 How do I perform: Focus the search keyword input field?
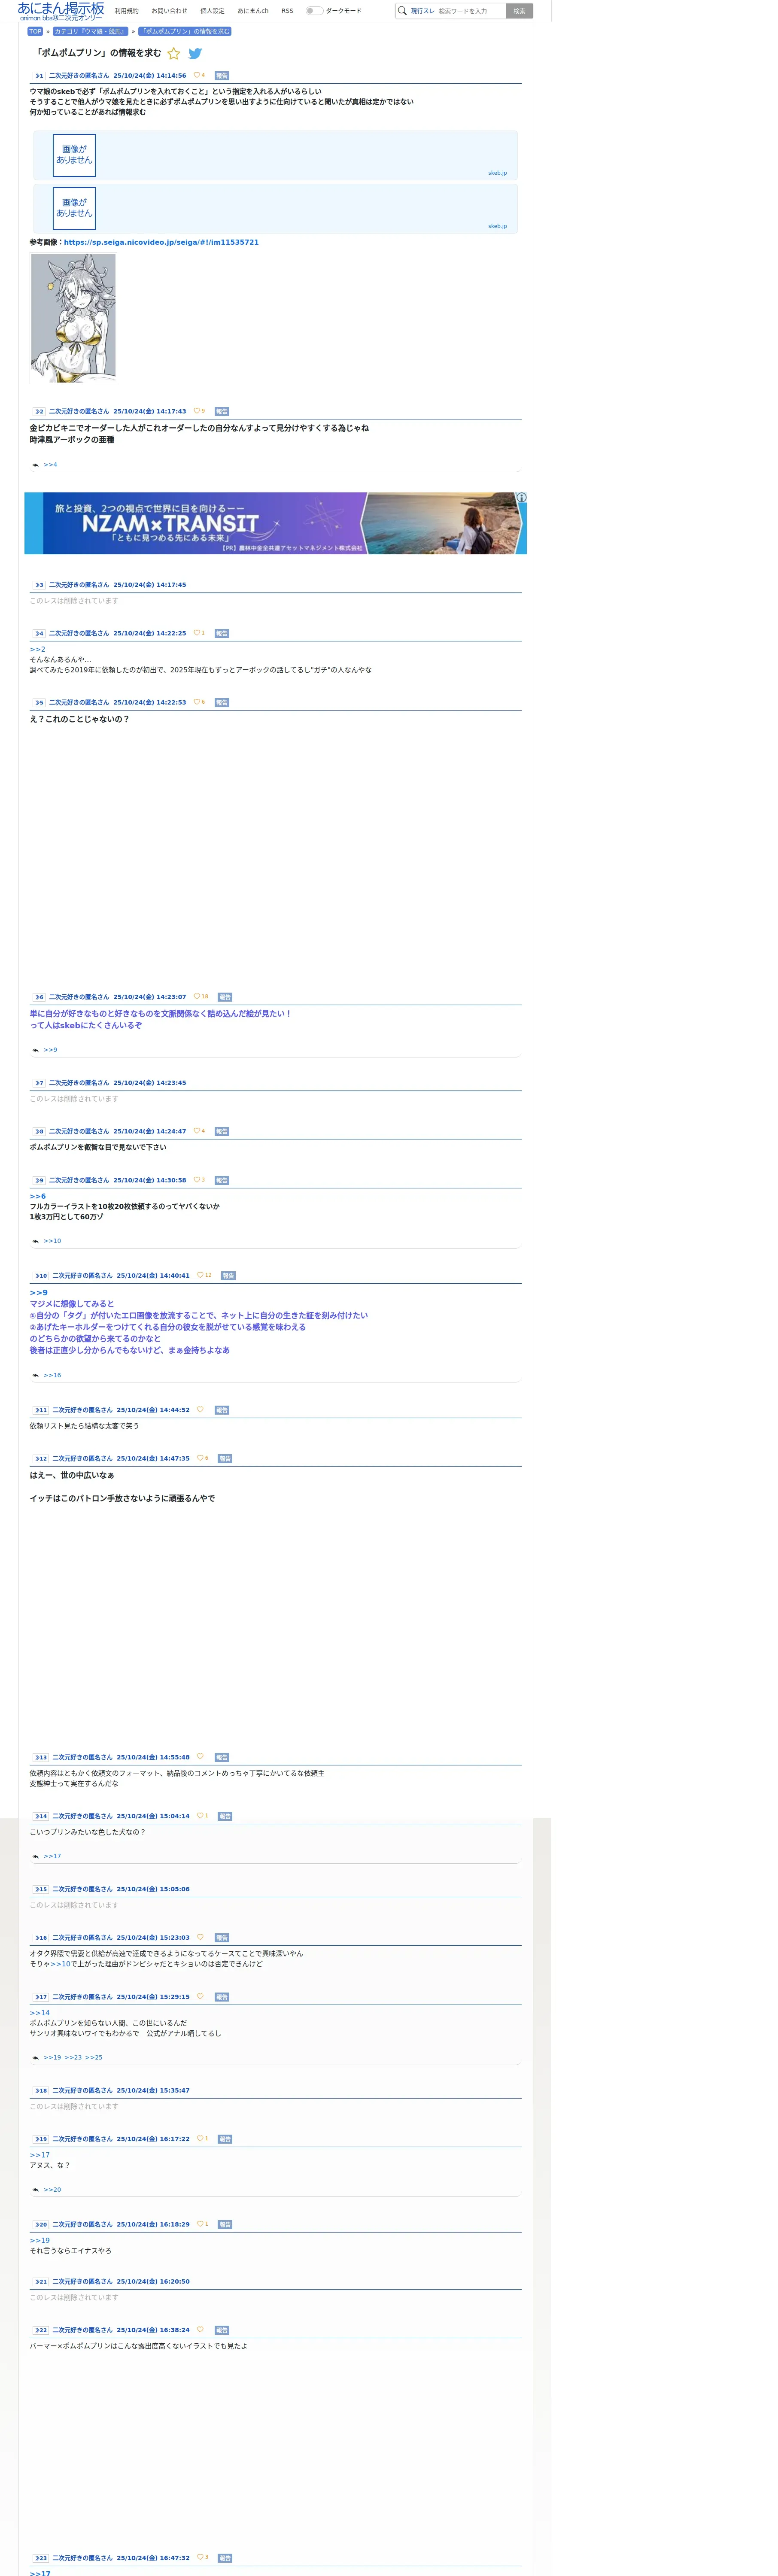(x=470, y=11)
